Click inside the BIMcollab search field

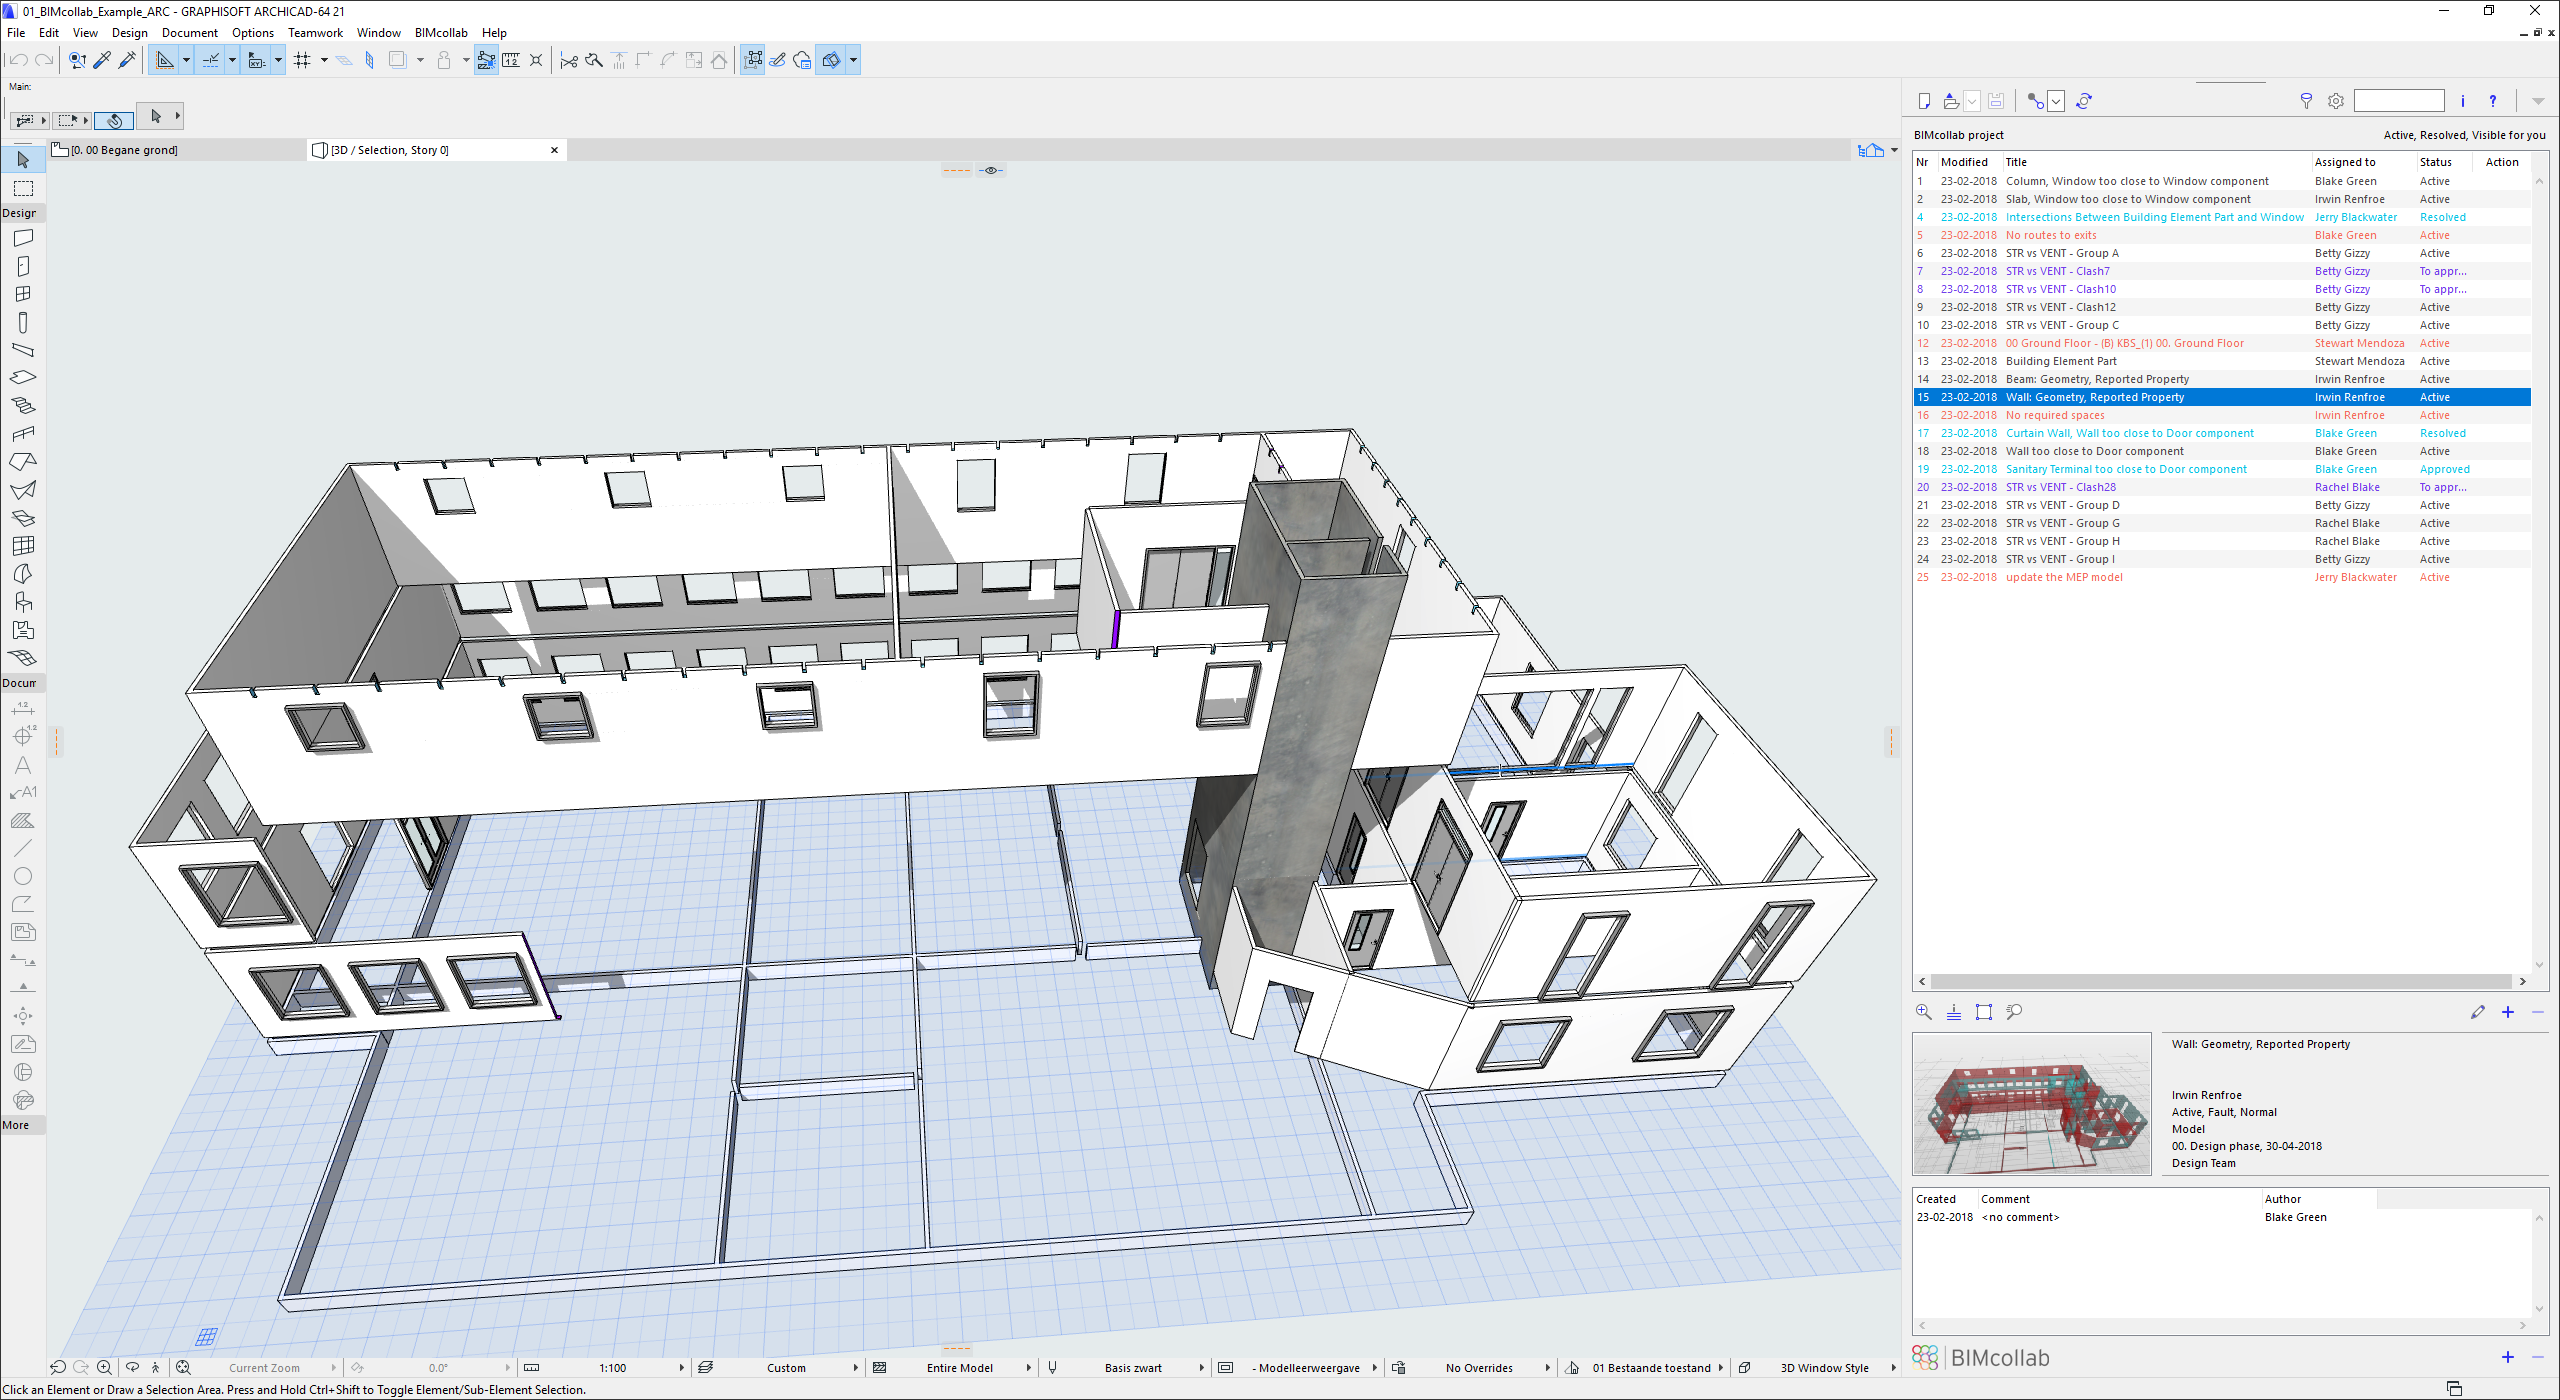click(2399, 100)
